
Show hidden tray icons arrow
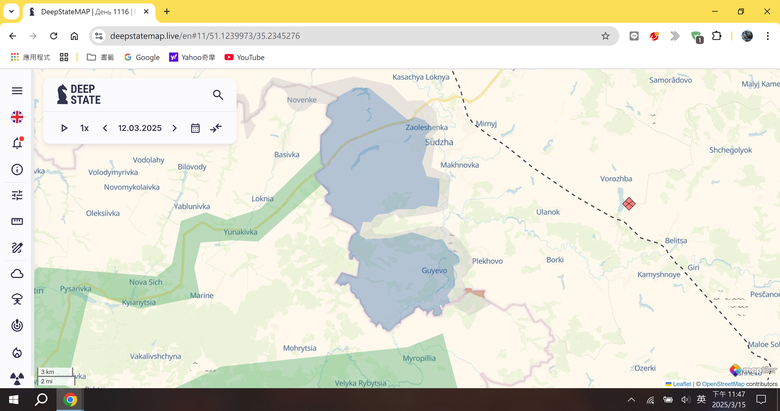click(631, 400)
